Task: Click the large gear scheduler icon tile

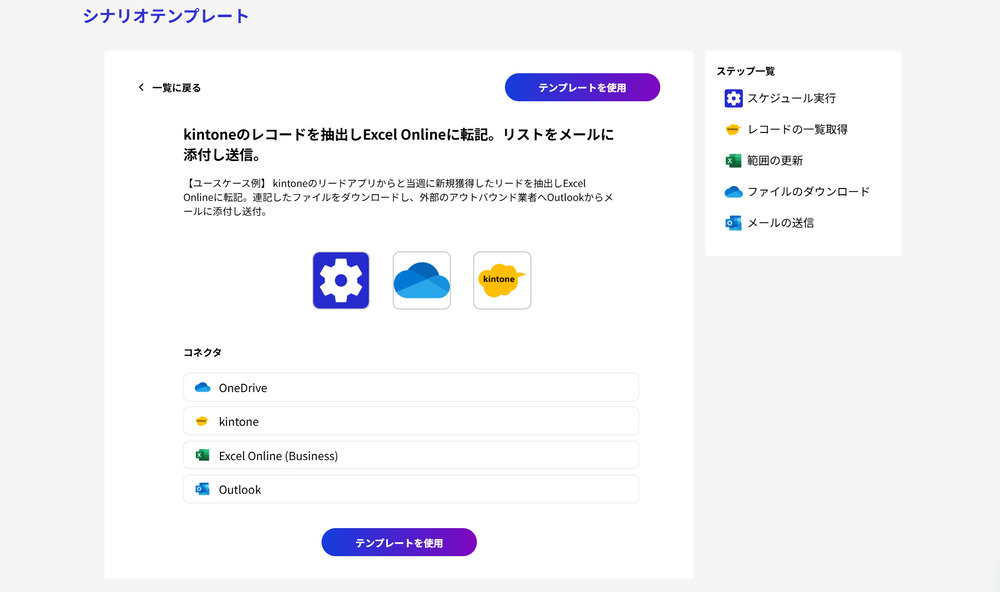Action: pyautogui.click(x=341, y=280)
